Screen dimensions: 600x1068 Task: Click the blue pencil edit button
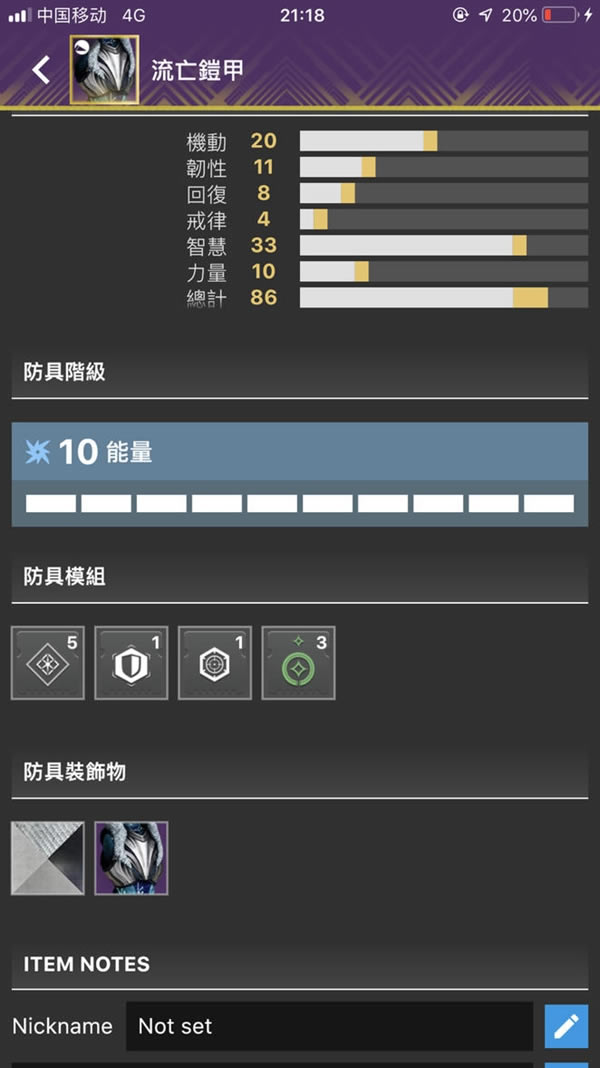[x=566, y=1026]
